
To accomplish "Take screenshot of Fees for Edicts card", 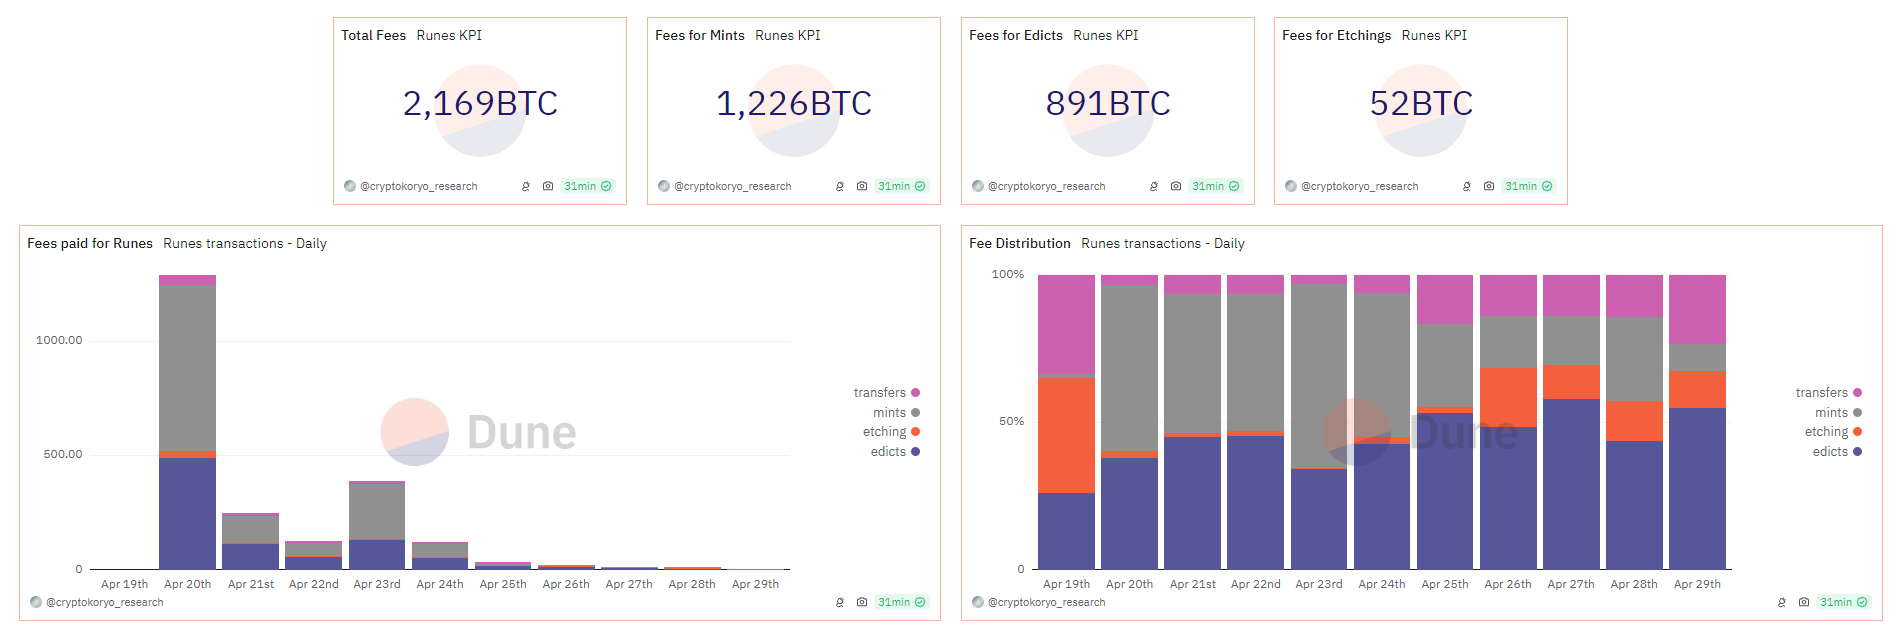I will click(1176, 186).
